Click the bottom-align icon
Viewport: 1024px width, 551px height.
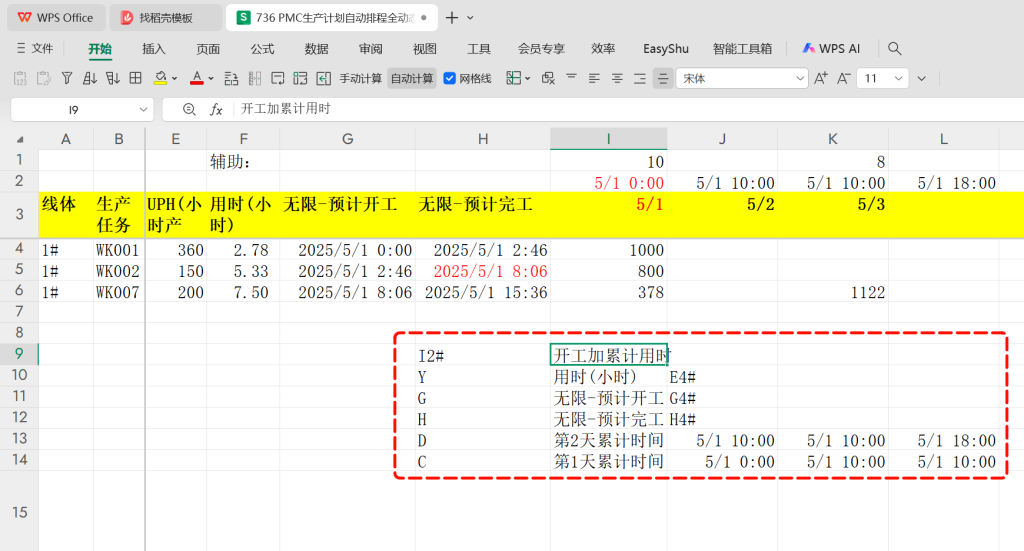point(639,78)
